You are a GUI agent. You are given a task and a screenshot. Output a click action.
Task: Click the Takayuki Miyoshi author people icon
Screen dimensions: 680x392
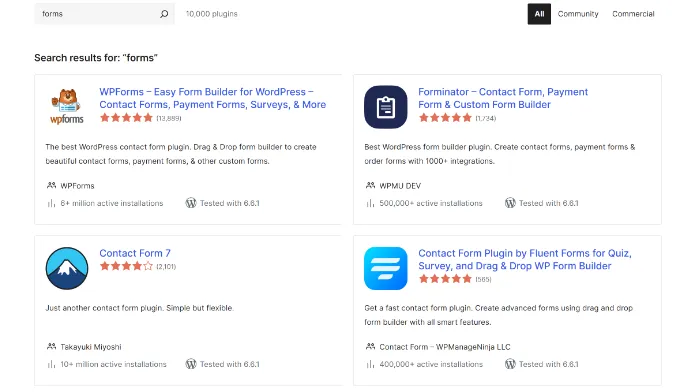[x=51, y=346]
